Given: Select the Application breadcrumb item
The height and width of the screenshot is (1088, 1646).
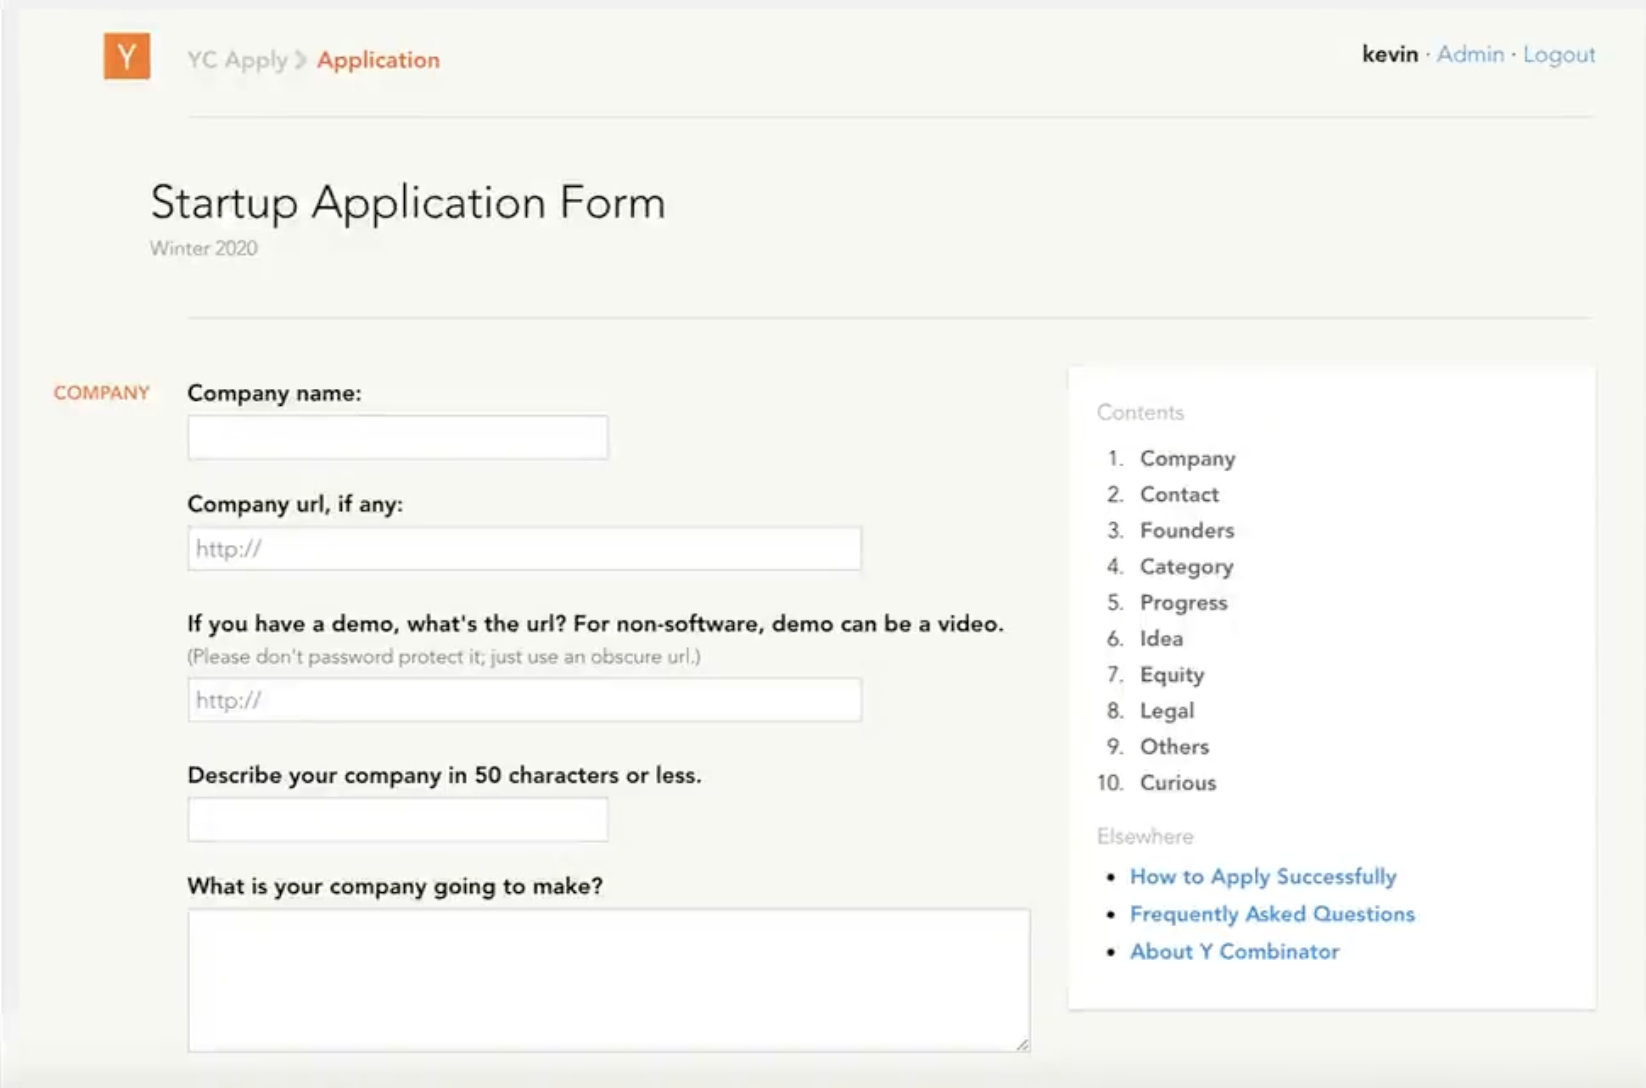Looking at the screenshot, I should coord(377,60).
